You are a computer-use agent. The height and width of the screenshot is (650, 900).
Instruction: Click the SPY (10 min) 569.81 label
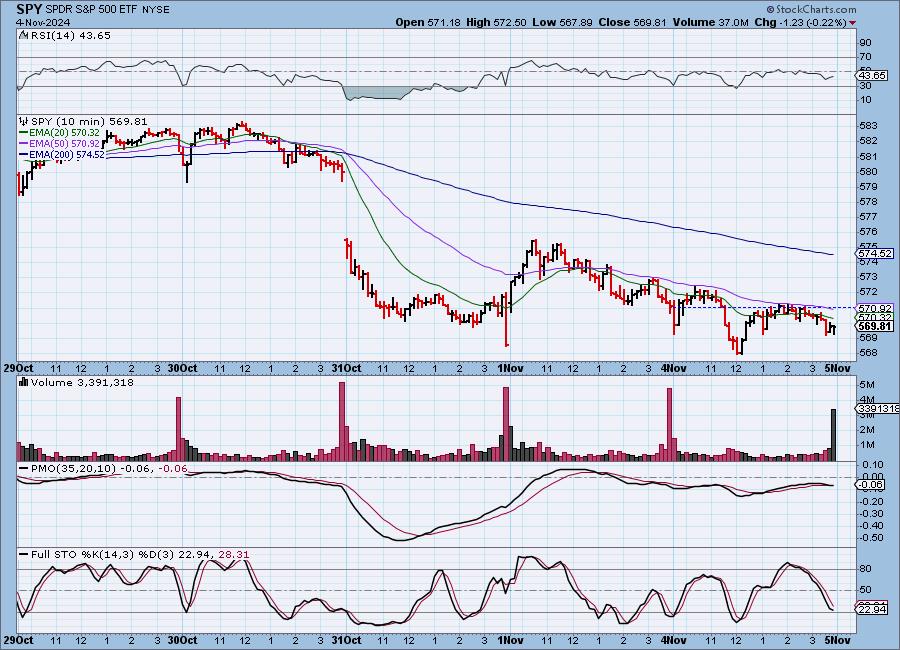(x=89, y=122)
